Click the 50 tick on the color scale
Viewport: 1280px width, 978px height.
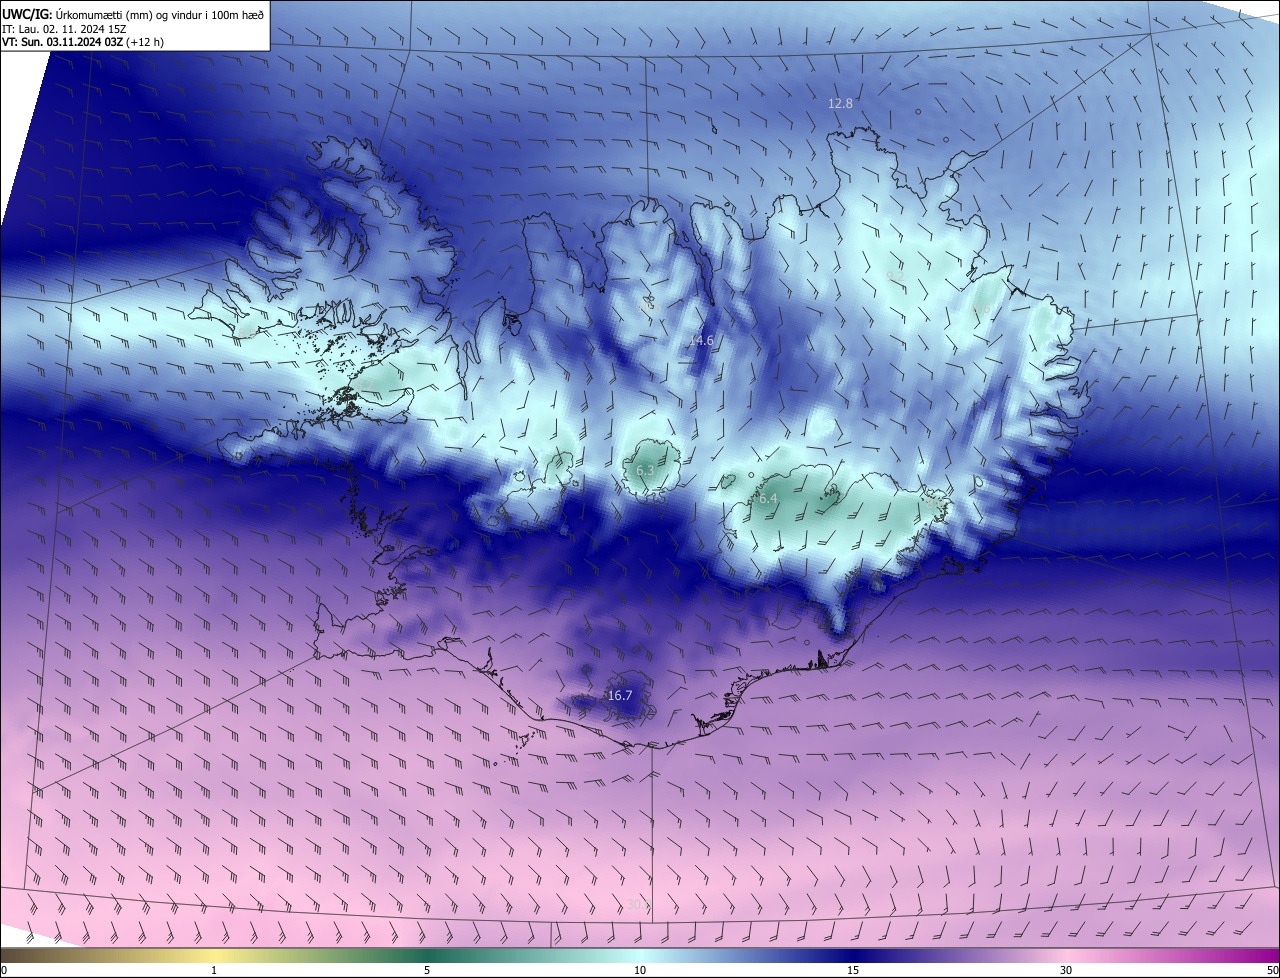pyautogui.click(x=1272, y=970)
